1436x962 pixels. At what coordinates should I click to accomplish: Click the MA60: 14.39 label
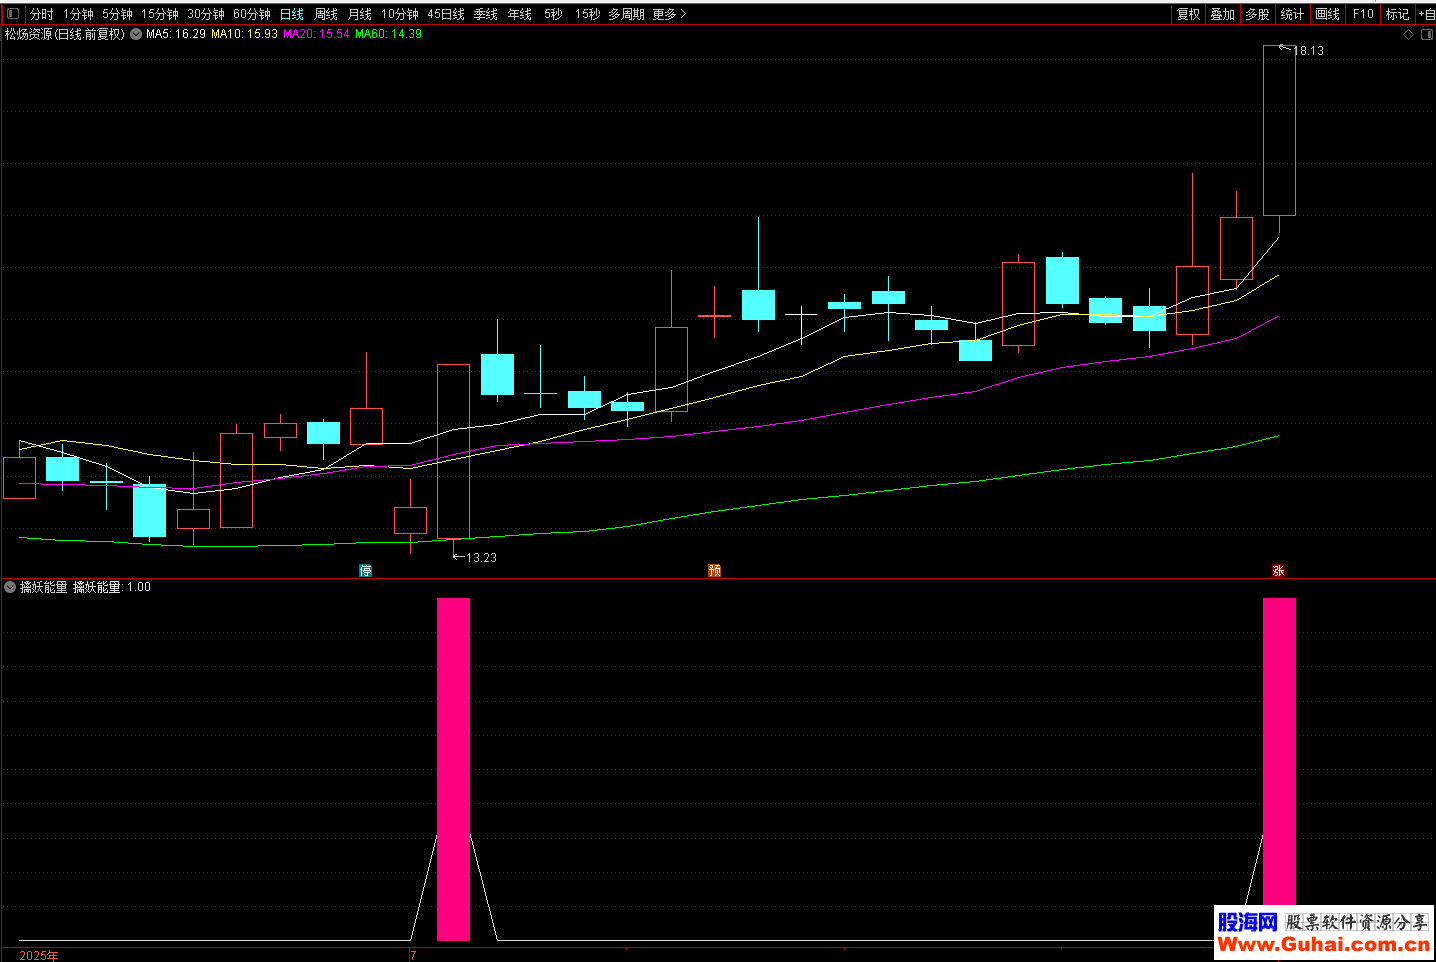[388, 34]
